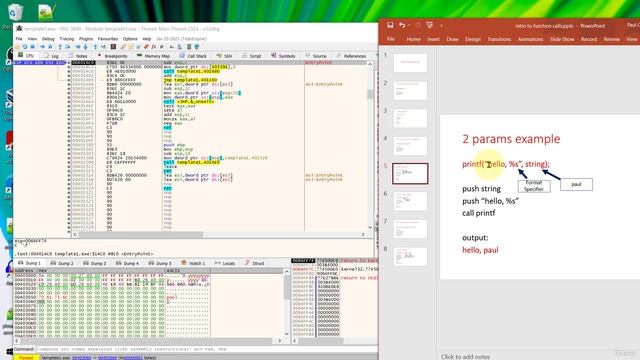Open the View menu in x64dbg

coord(32,39)
